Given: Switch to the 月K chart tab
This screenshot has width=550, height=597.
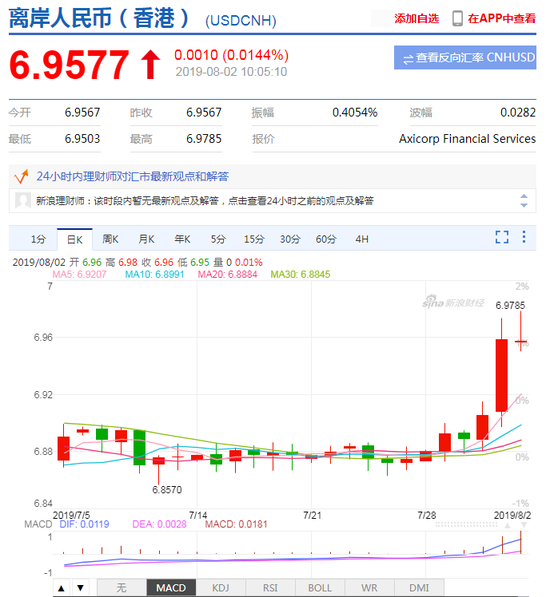Looking at the screenshot, I should tap(147, 239).
